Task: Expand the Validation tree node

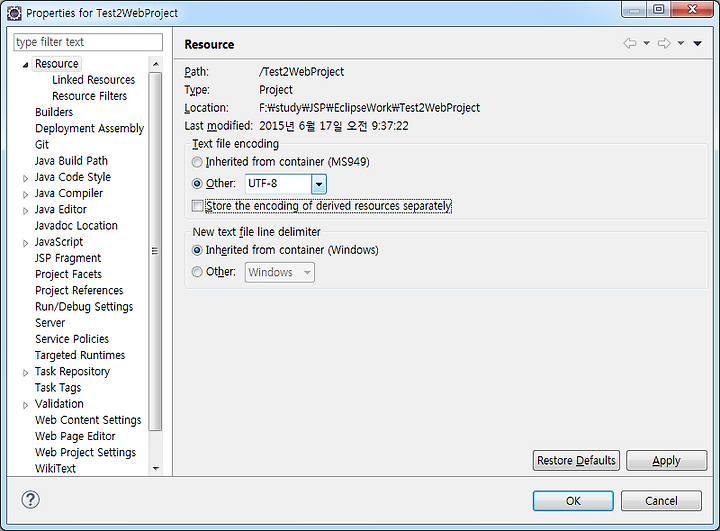Action: pyautogui.click(x=26, y=405)
